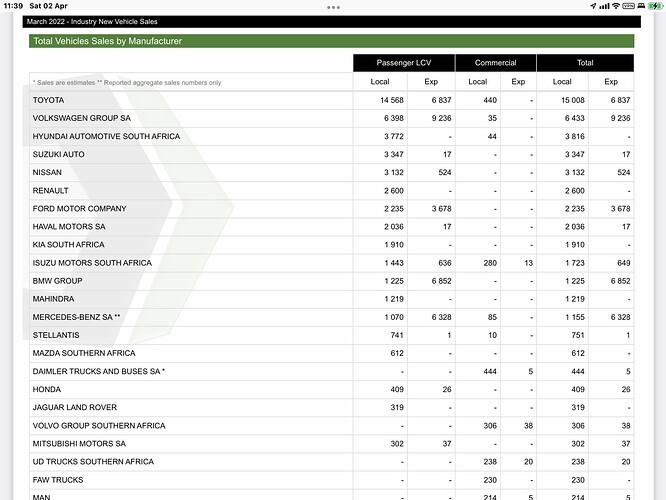666x500 pixels.
Task: Click Toyota commercial local value 440
Action: click(490, 100)
